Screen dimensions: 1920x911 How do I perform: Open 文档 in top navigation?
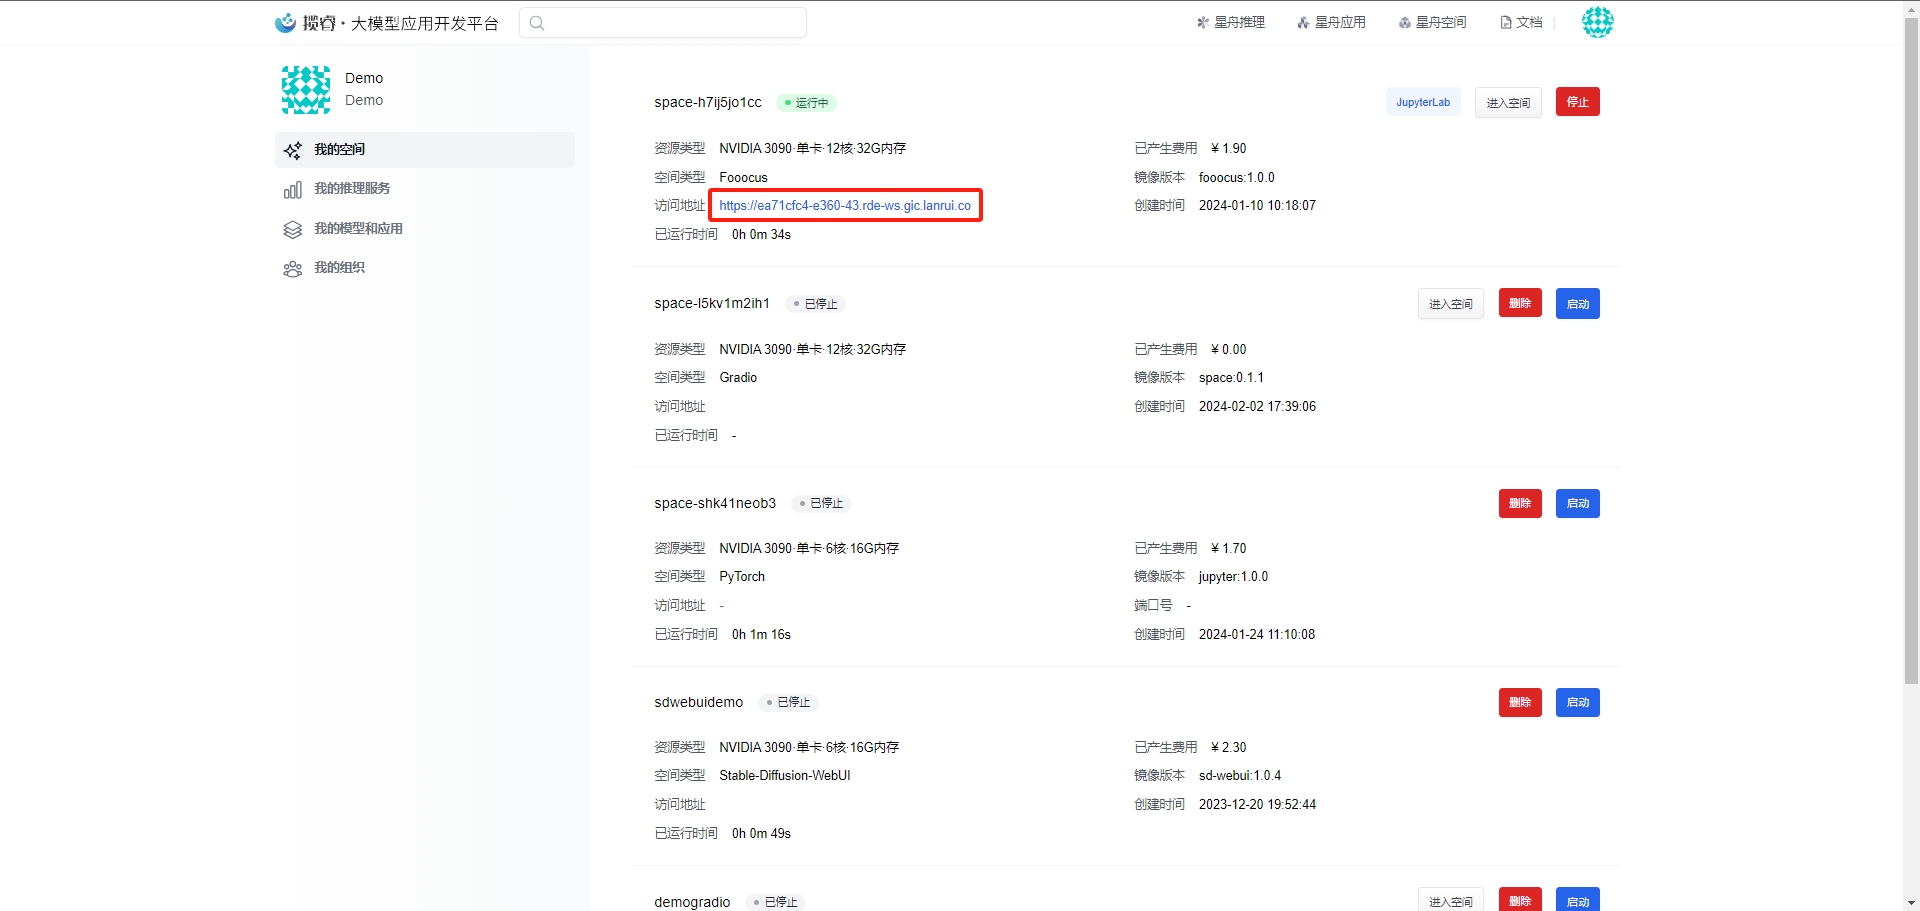click(1521, 22)
